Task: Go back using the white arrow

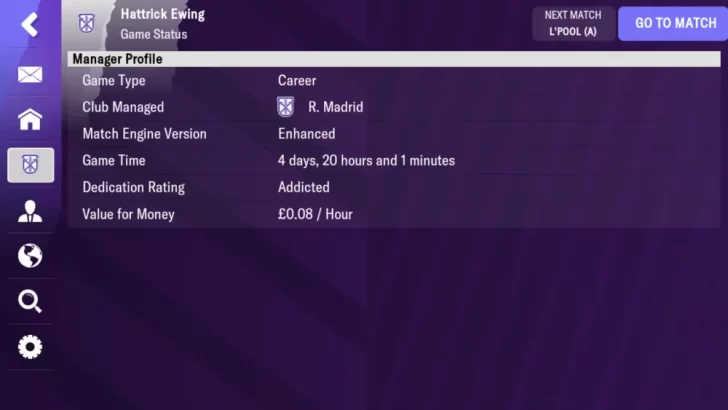Action: point(30,25)
